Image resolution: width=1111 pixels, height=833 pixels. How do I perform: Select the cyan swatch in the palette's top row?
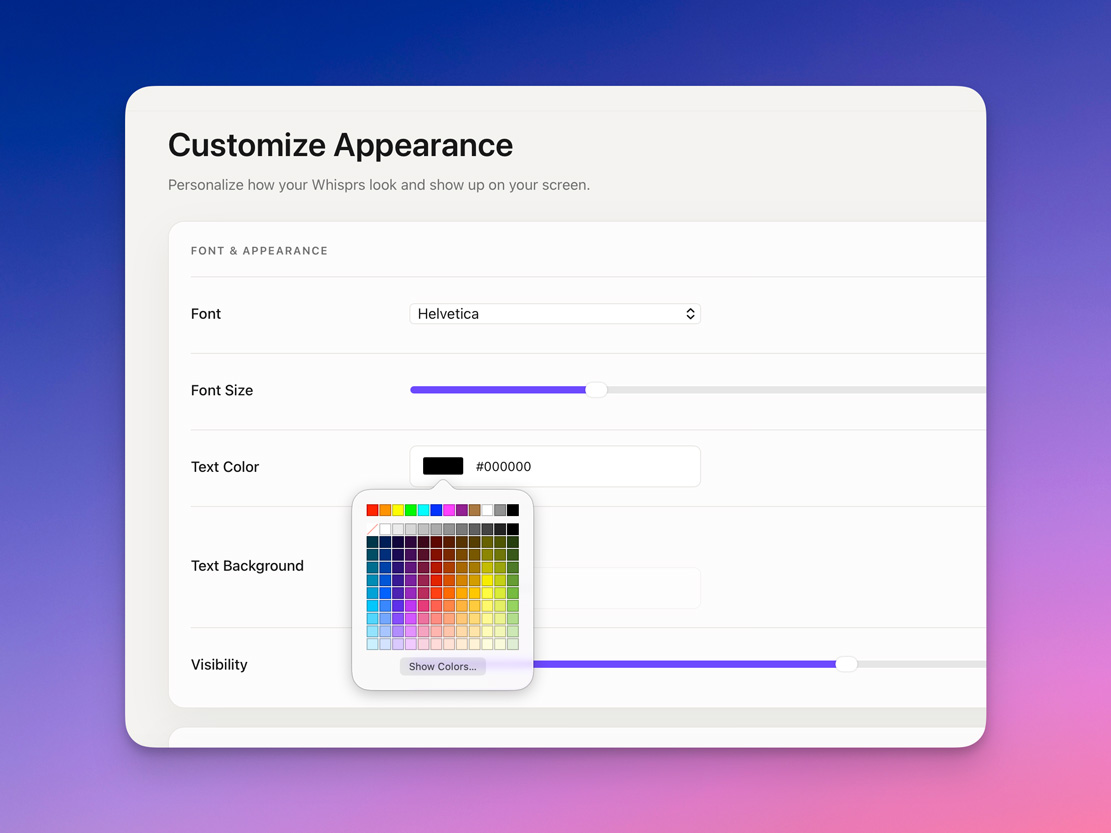(x=423, y=510)
